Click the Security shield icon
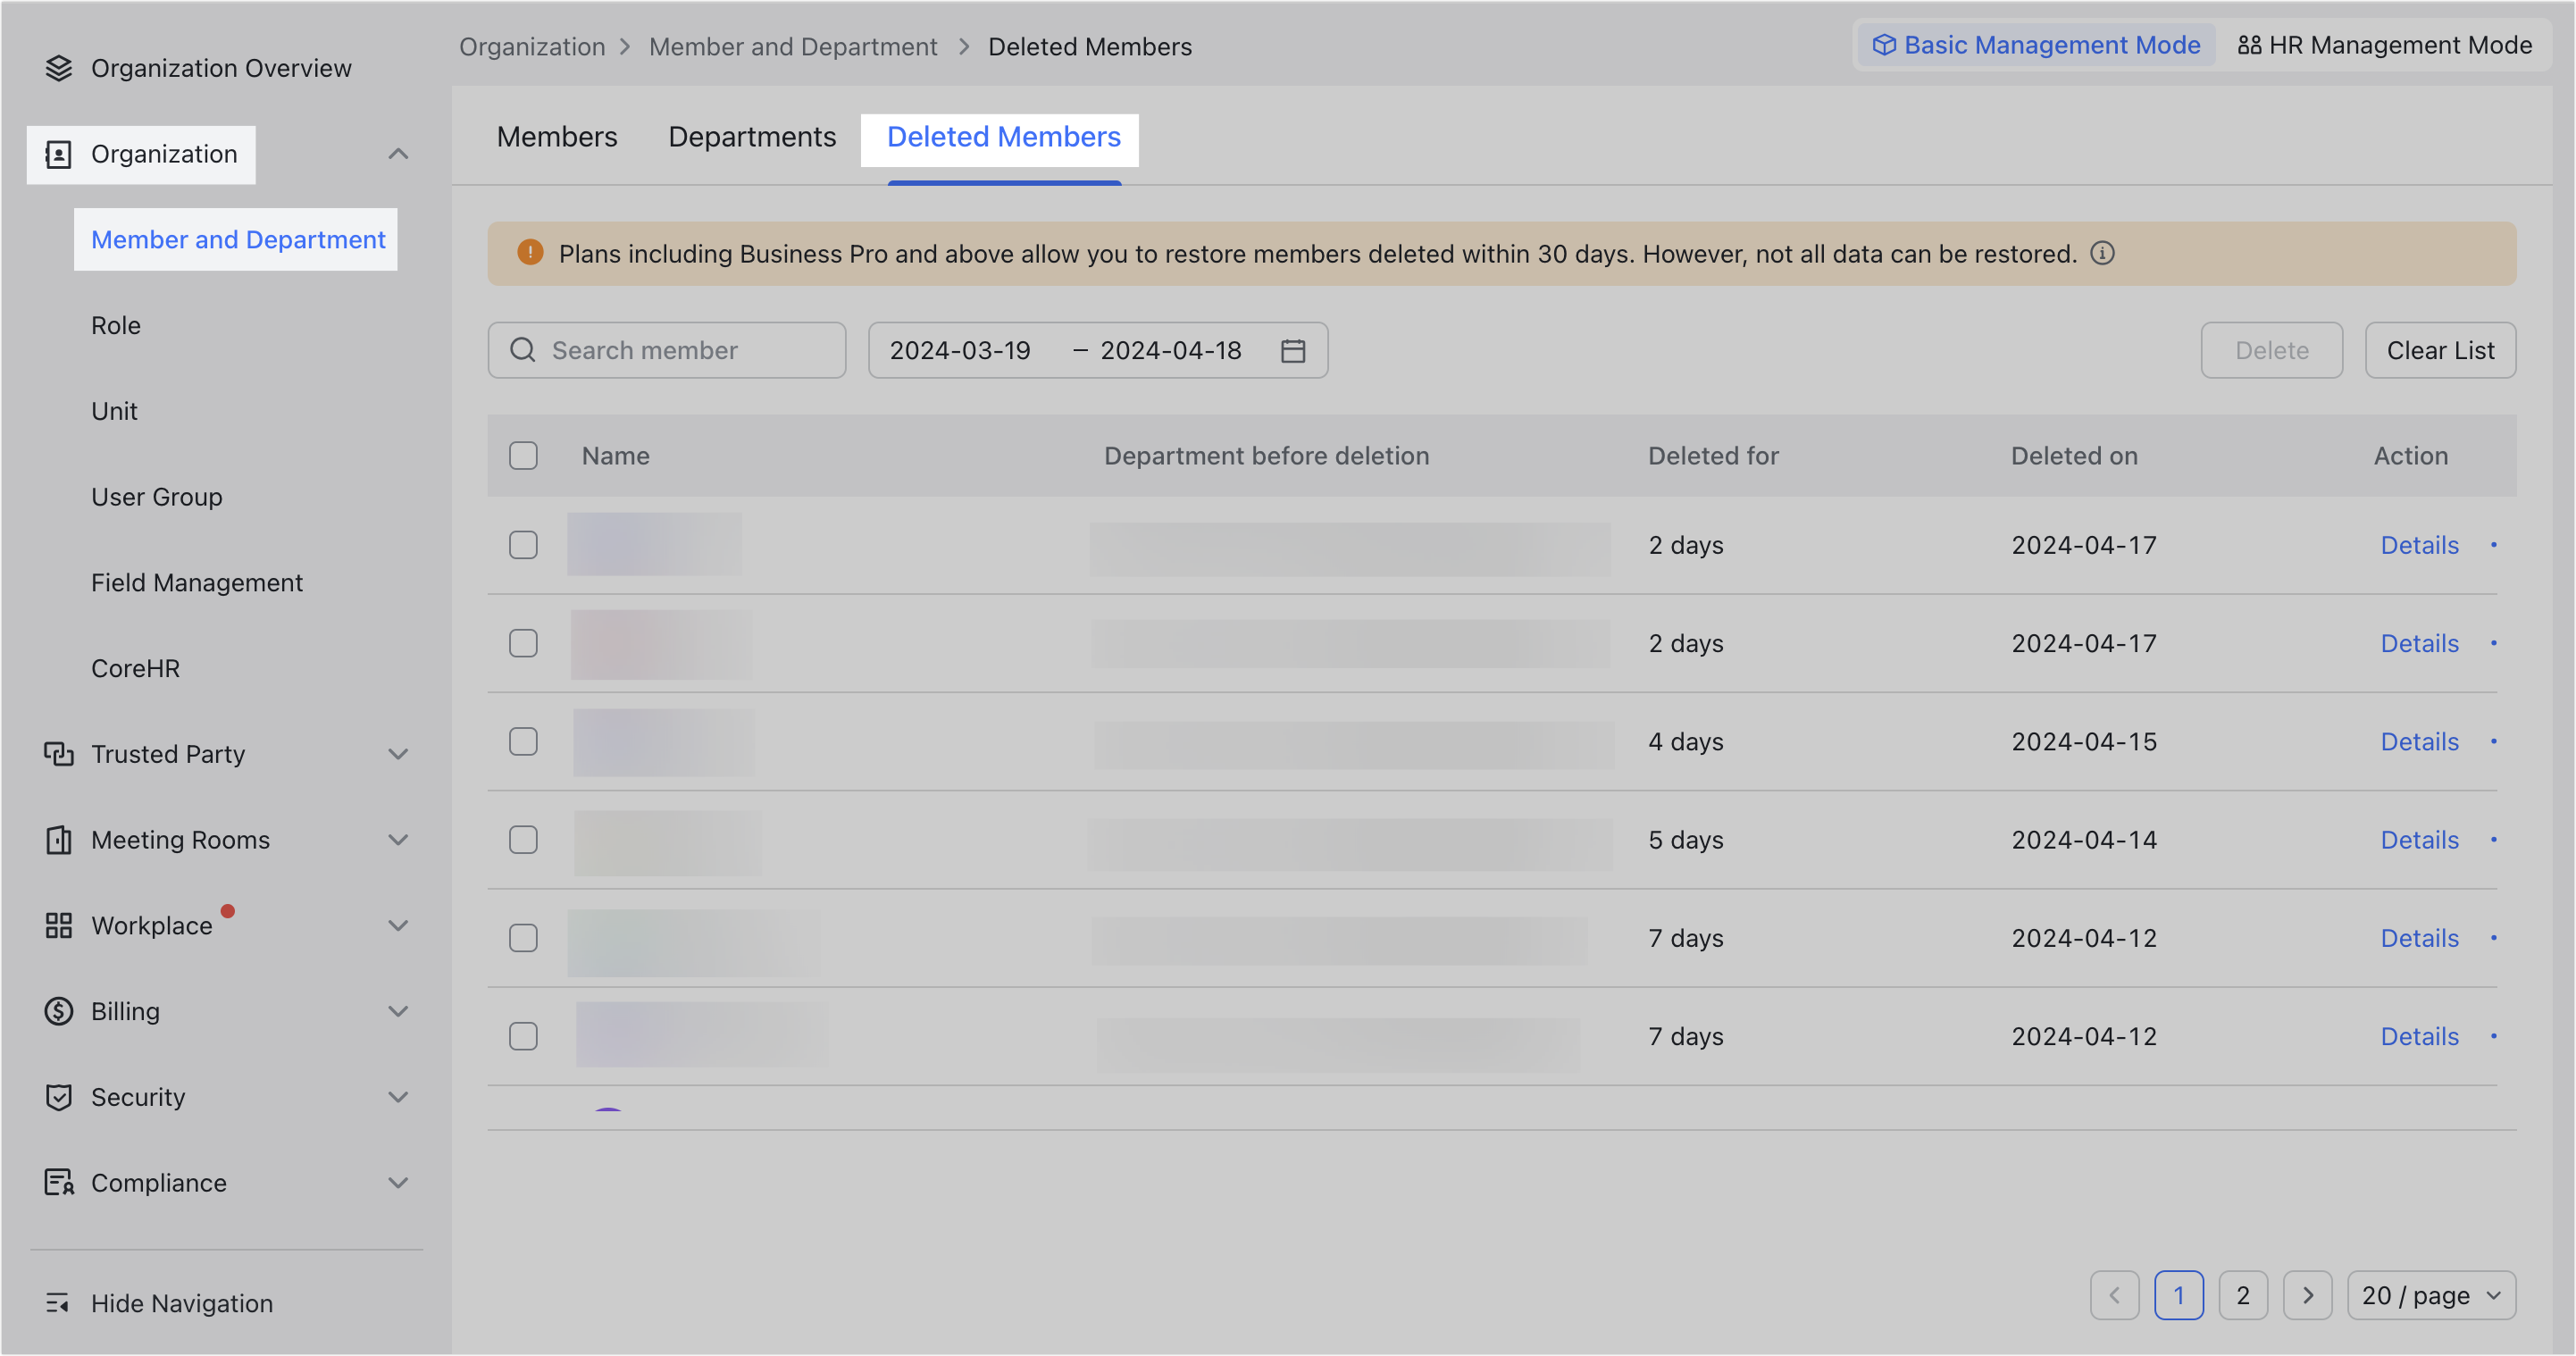Screen dimensions: 2576x1356 59,1097
